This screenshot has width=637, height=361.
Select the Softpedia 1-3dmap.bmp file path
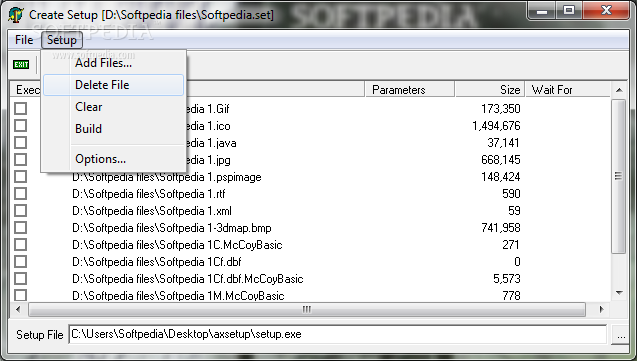[x=172, y=228]
